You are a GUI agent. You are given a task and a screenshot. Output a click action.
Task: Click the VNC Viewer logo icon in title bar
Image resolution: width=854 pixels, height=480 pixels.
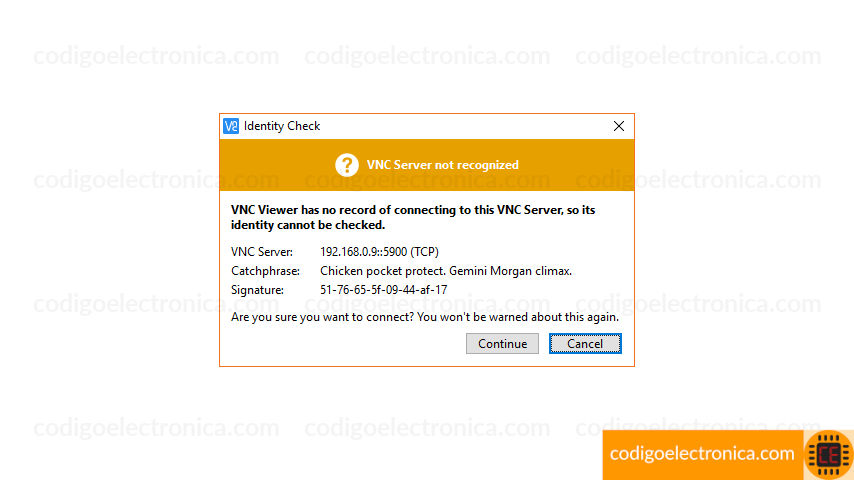click(x=231, y=126)
